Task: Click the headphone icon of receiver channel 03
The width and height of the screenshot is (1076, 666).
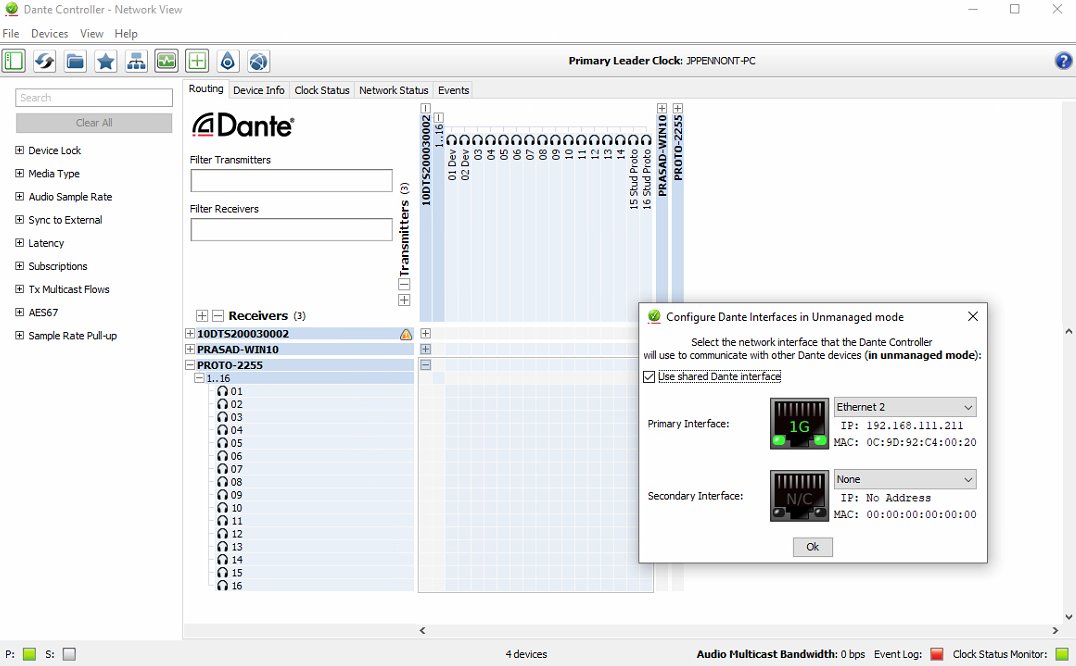Action: pyautogui.click(x=222, y=418)
